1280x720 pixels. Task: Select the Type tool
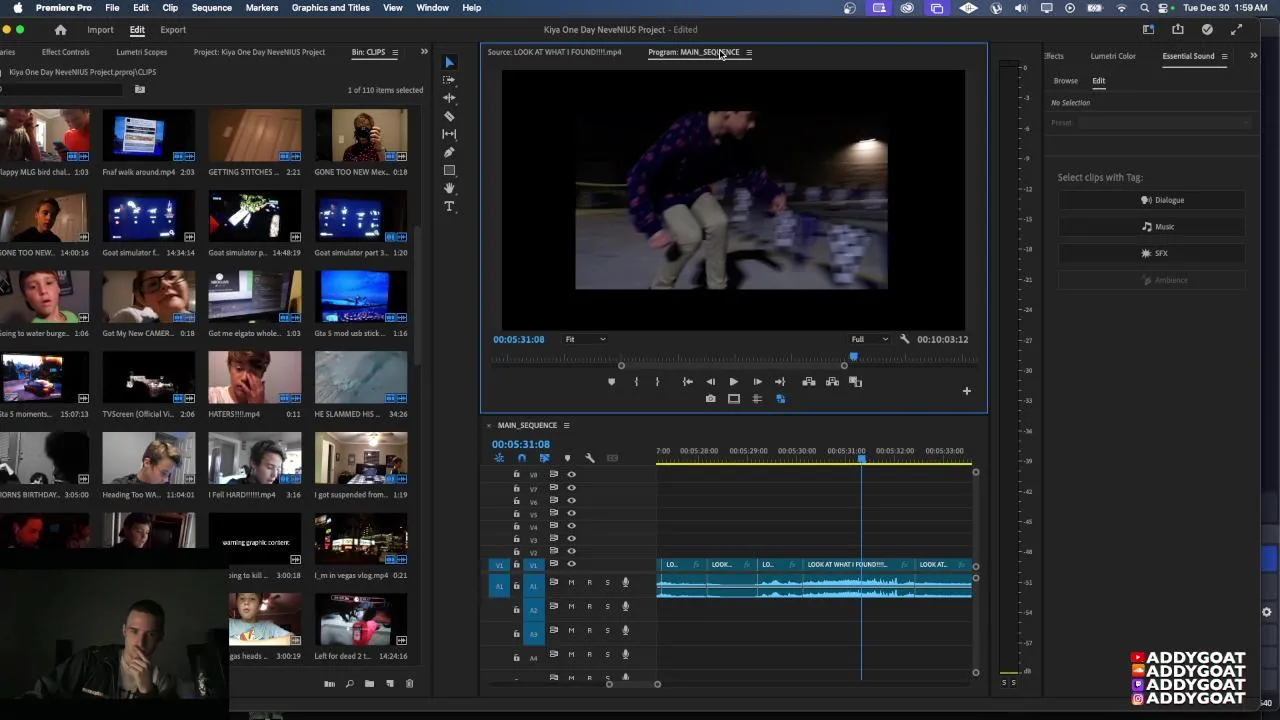click(x=449, y=206)
